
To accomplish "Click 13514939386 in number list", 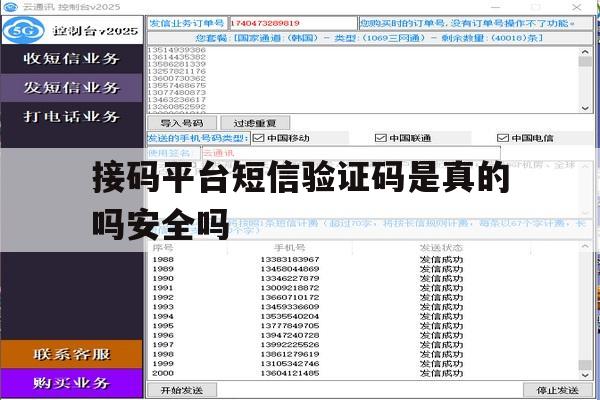I will pyautogui.click(x=177, y=50).
